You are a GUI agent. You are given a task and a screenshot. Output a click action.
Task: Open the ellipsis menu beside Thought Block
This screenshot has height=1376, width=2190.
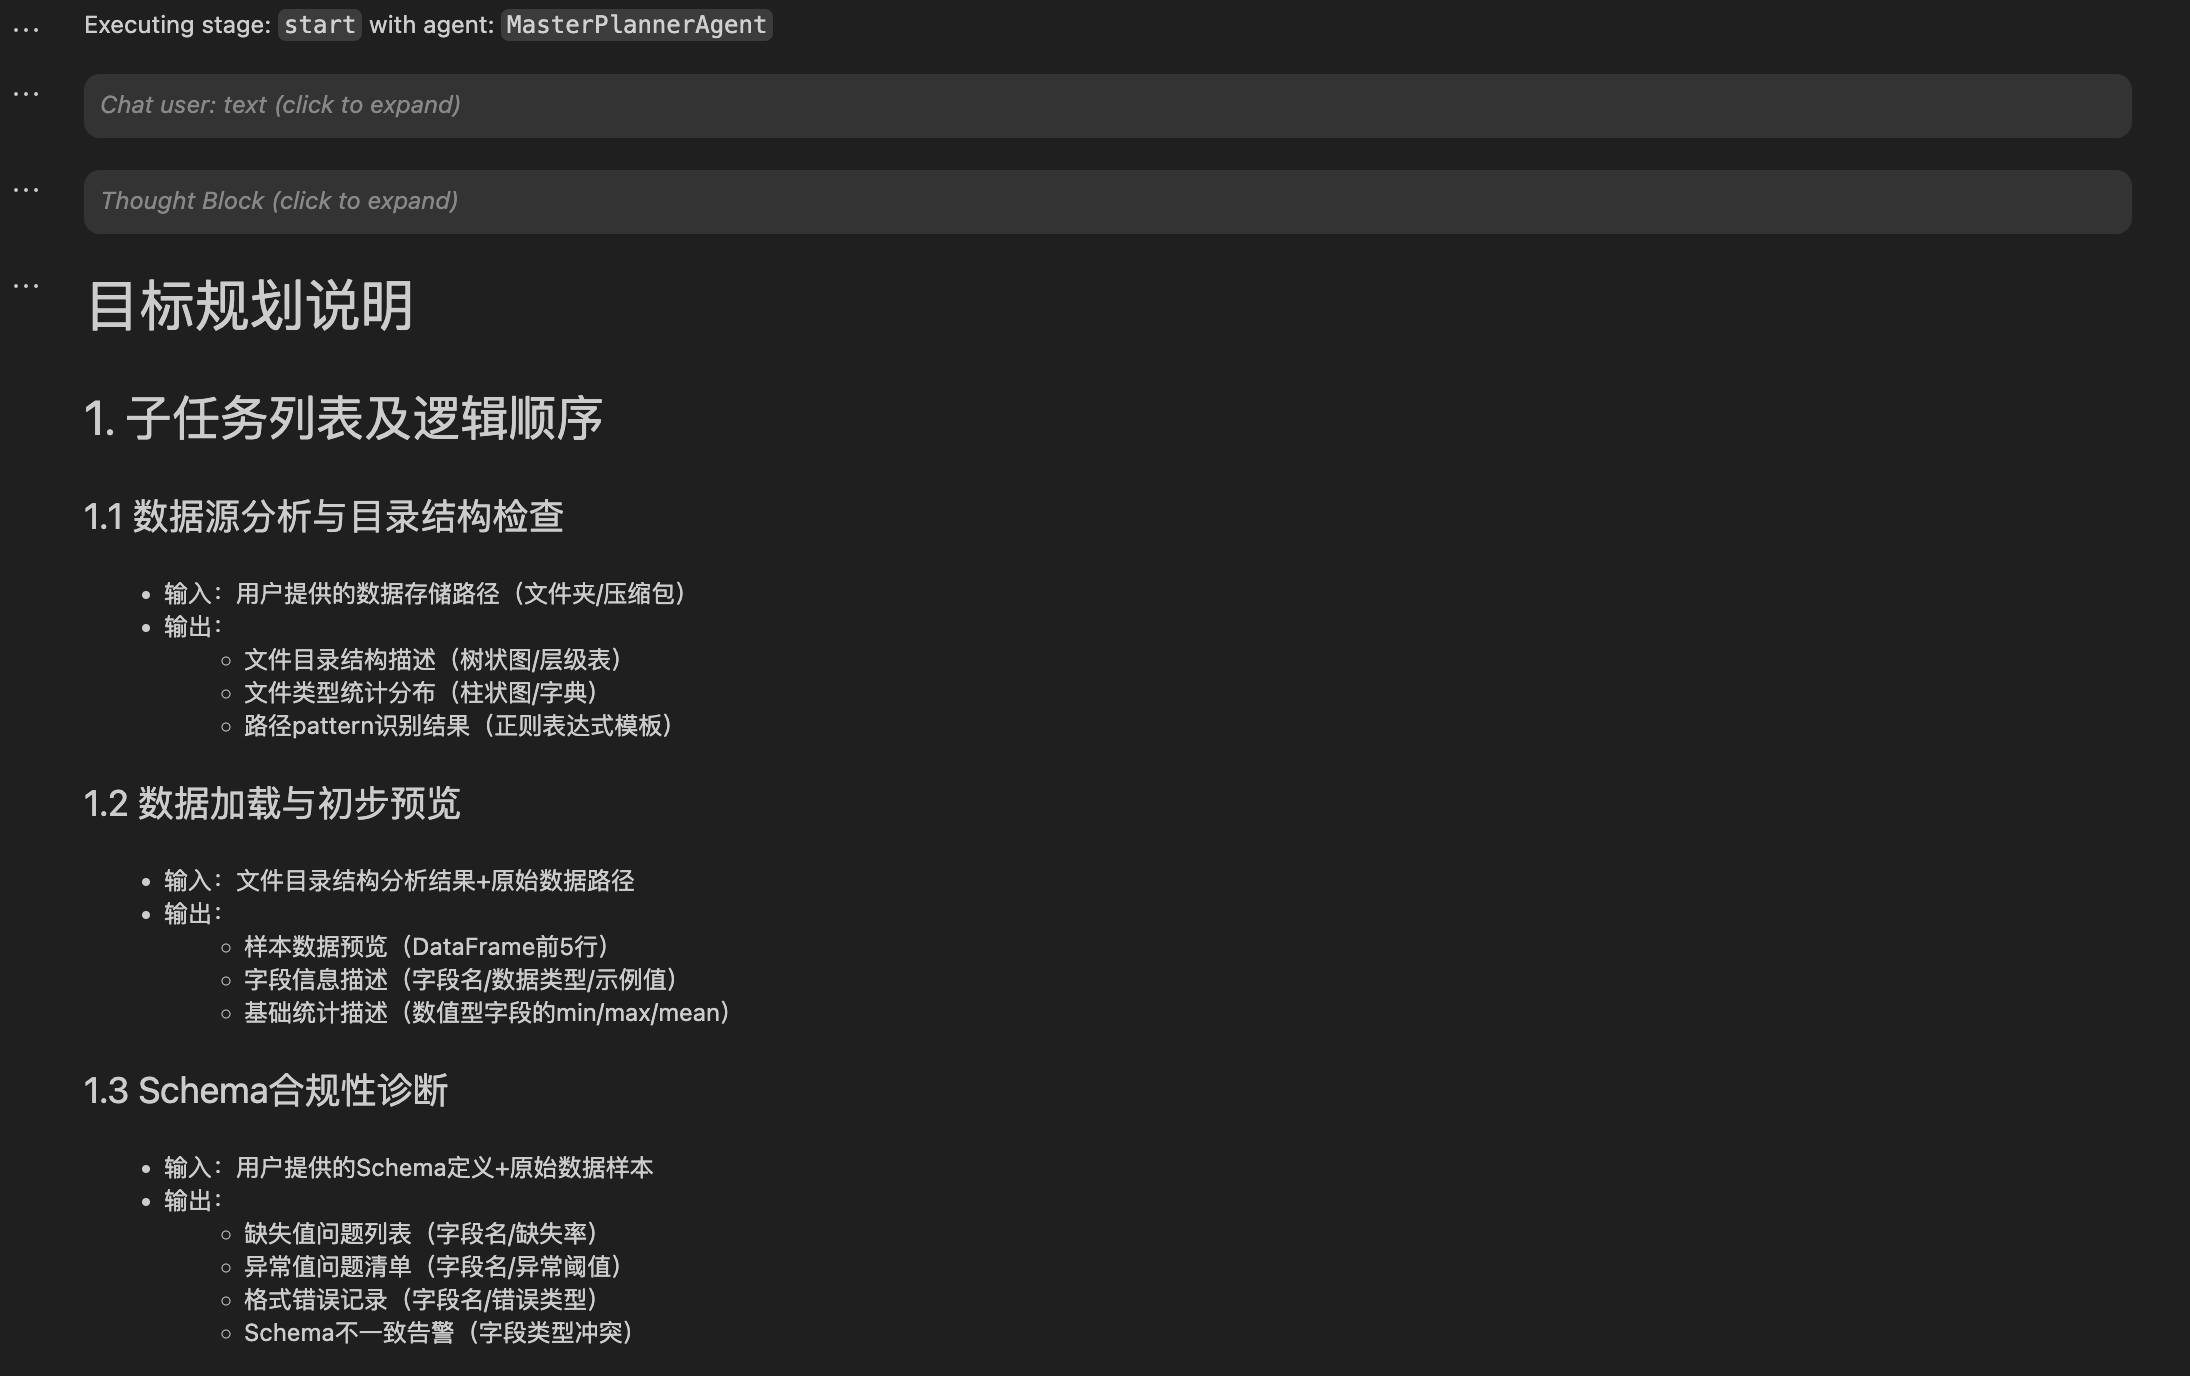(x=26, y=191)
